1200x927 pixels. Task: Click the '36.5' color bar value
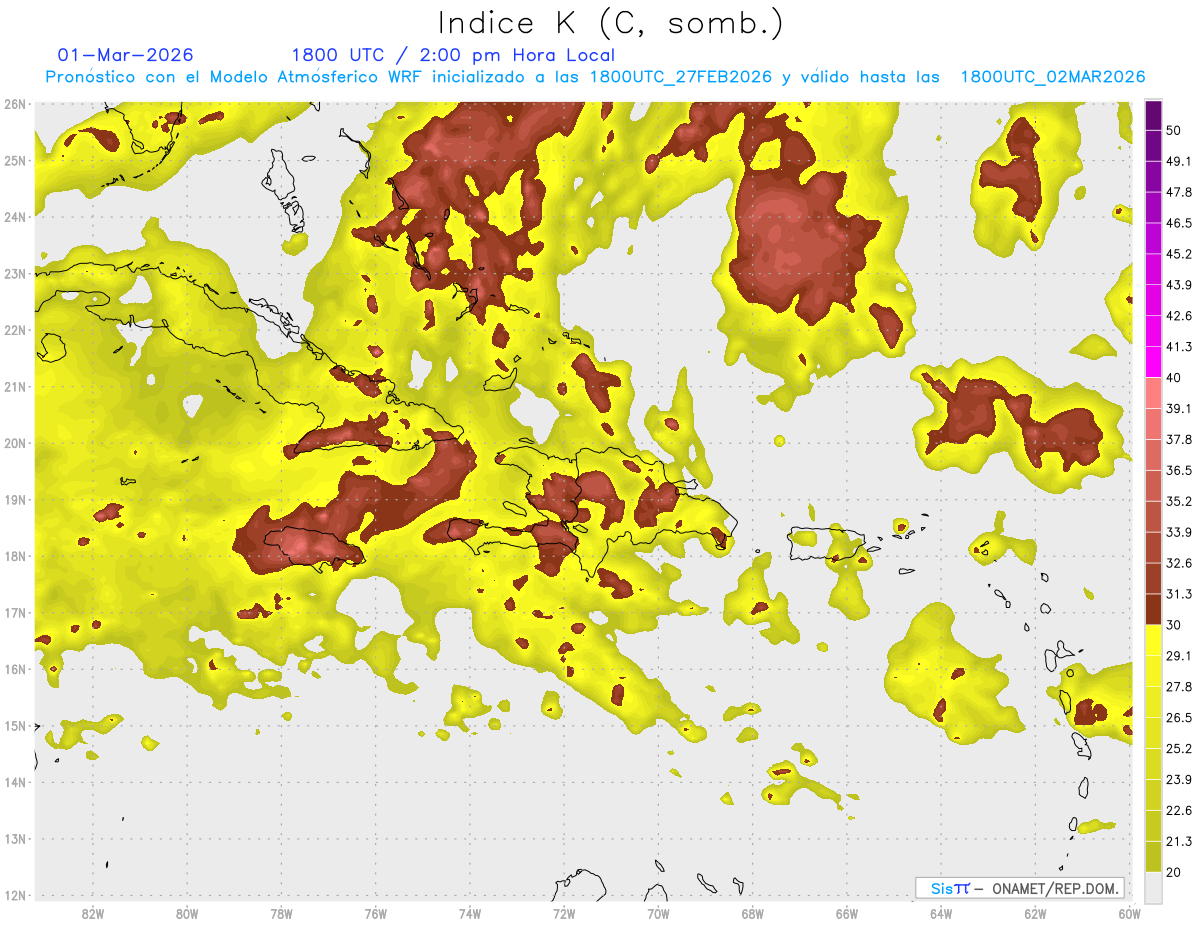[x=1179, y=471]
